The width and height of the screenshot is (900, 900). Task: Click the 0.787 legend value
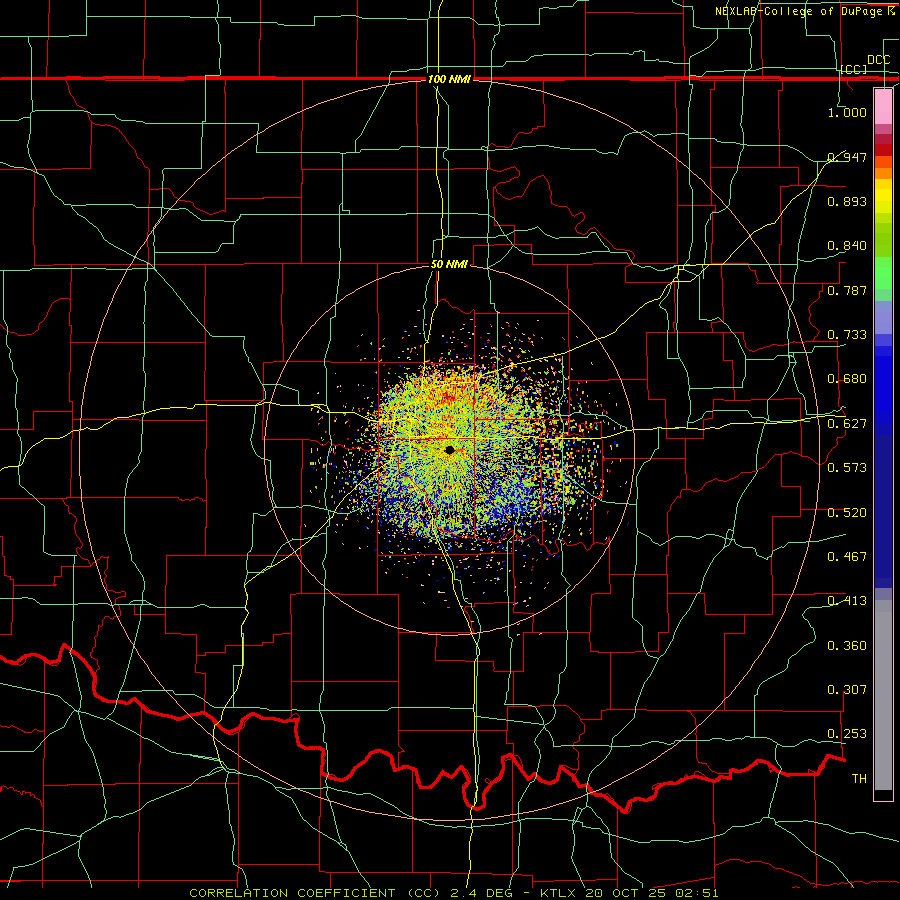tap(847, 290)
